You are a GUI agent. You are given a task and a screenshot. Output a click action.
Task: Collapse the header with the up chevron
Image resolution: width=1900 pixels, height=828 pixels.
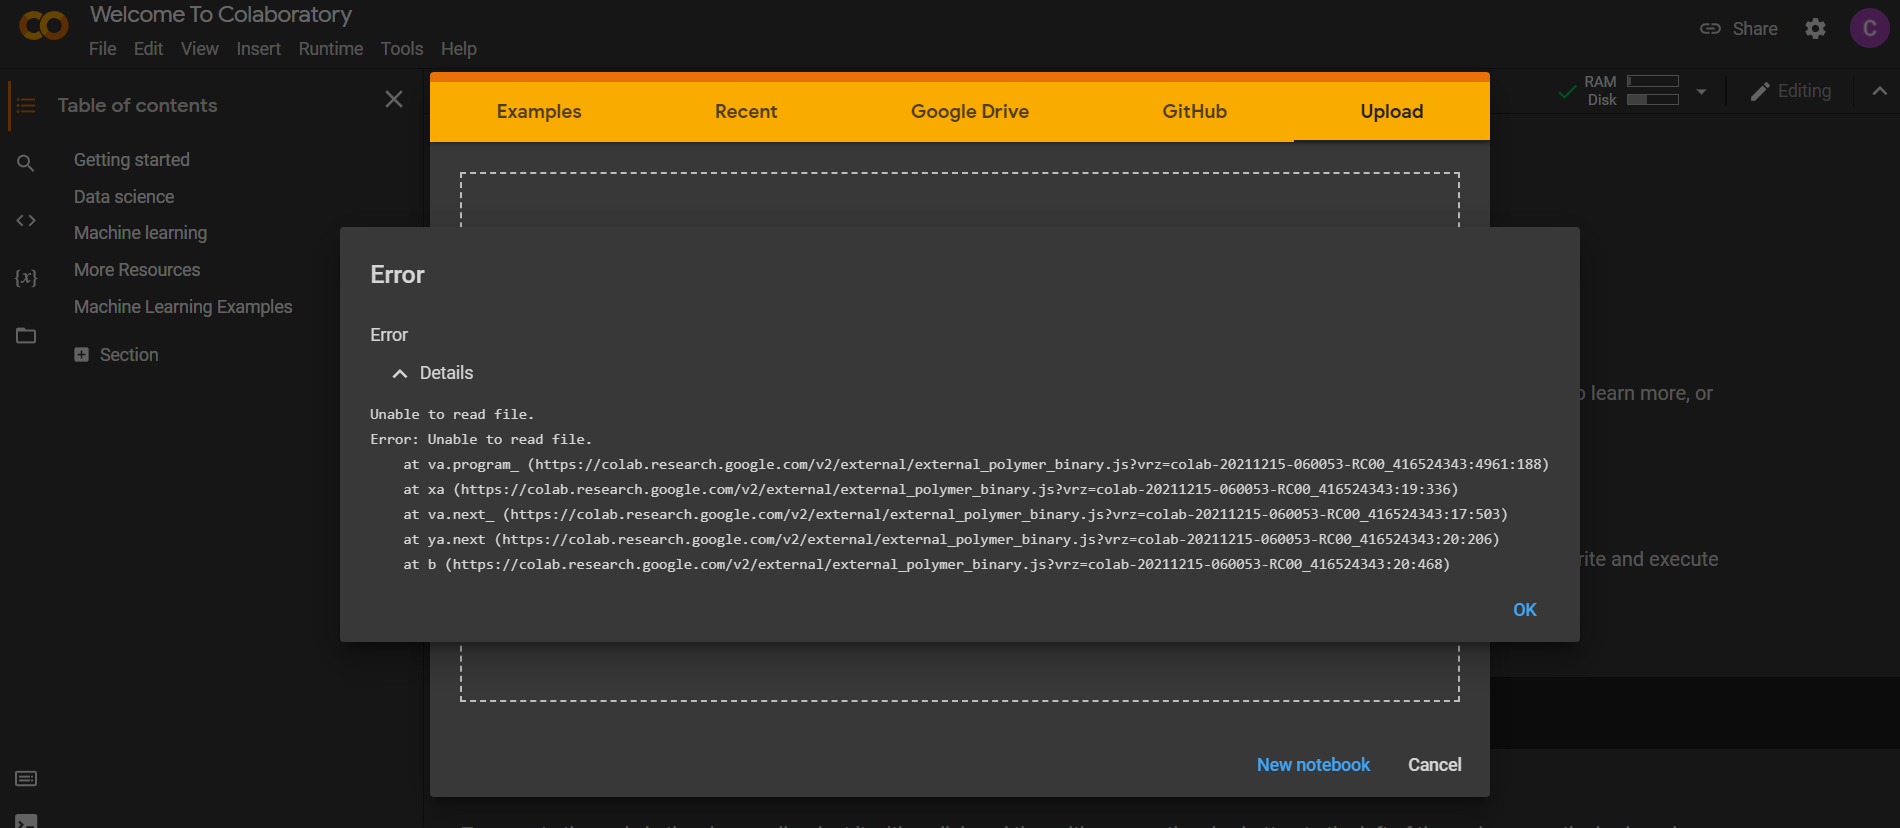coord(1879,91)
